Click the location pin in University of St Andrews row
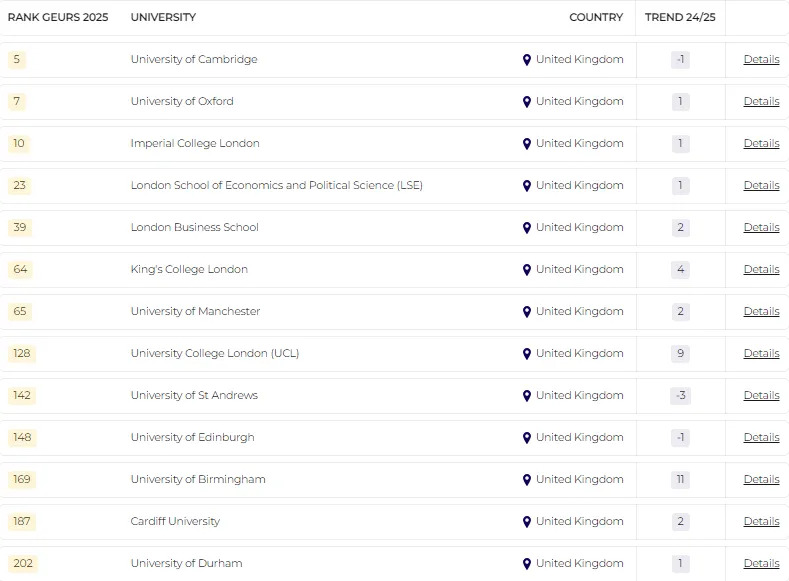 click(x=527, y=396)
